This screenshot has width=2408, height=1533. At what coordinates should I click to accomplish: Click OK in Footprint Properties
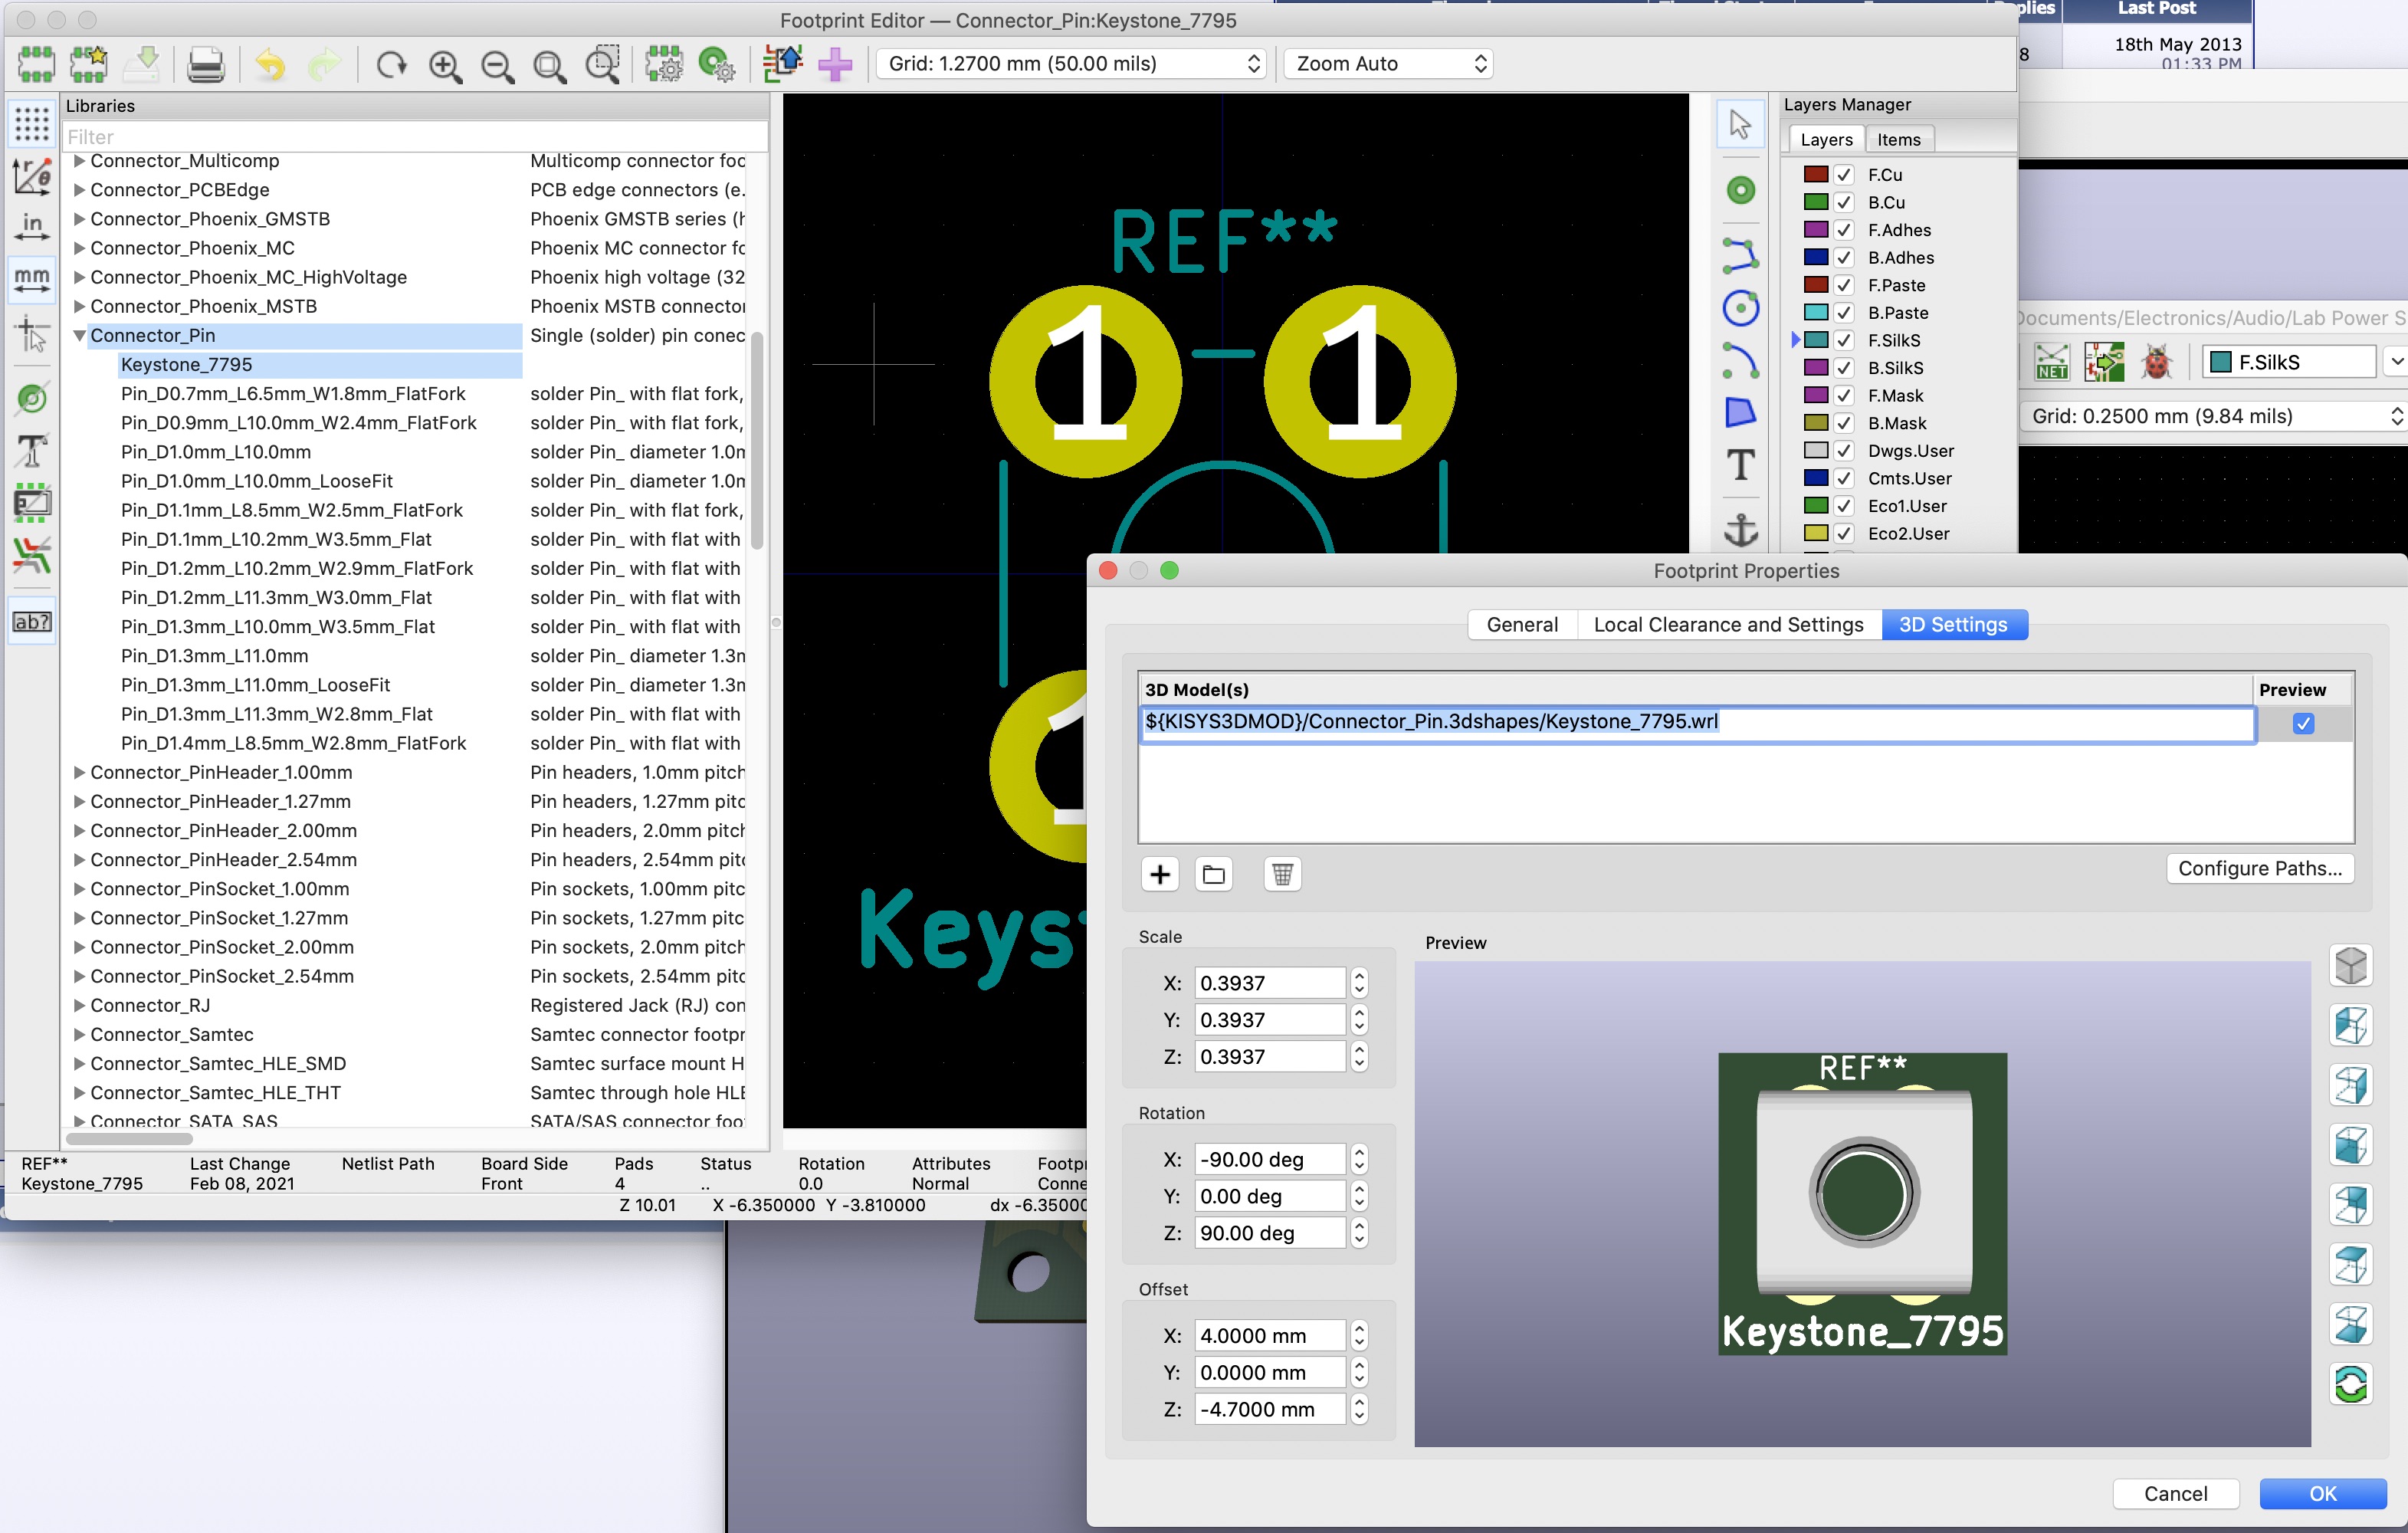tap(2322, 1493)
